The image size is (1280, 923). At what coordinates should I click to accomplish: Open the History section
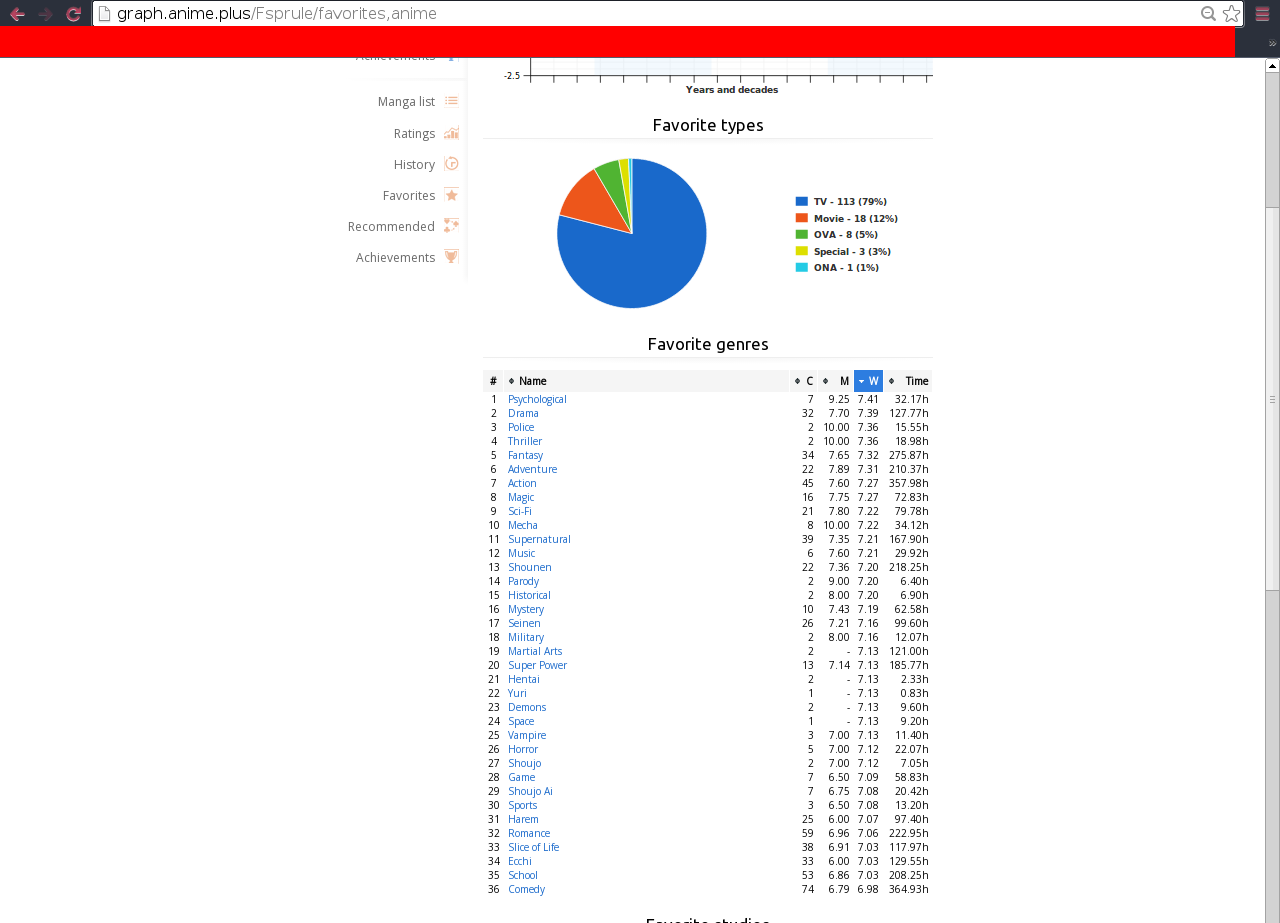pyautogui.click(x=414, y=165)
